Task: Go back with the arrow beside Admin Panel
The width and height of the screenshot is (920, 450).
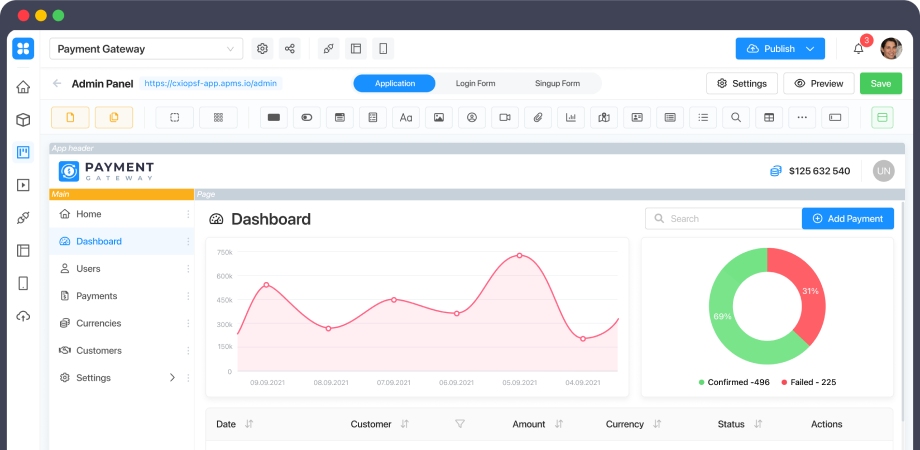Action: coord(57,83)
